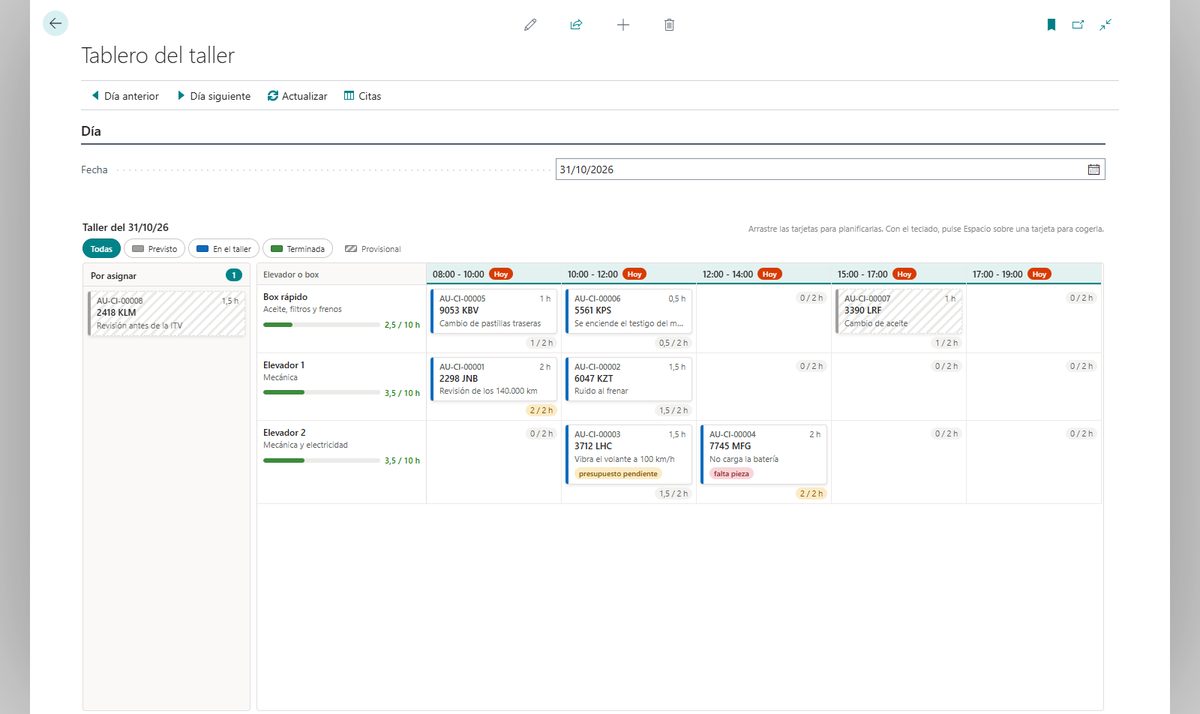The image size is (1200, 714).
Task: Click the Elevador 1 row label
Action: pyautogui.click(x=284, y=365)
